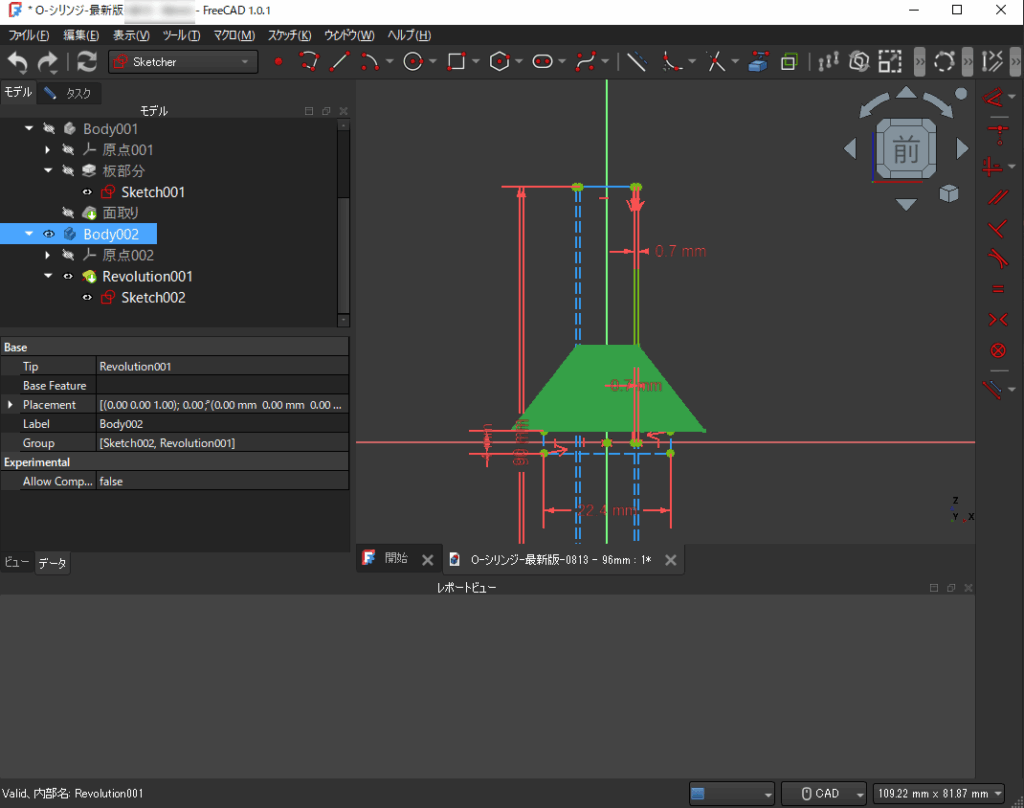Expand the 原点001 tree node

tap(48, 150)
